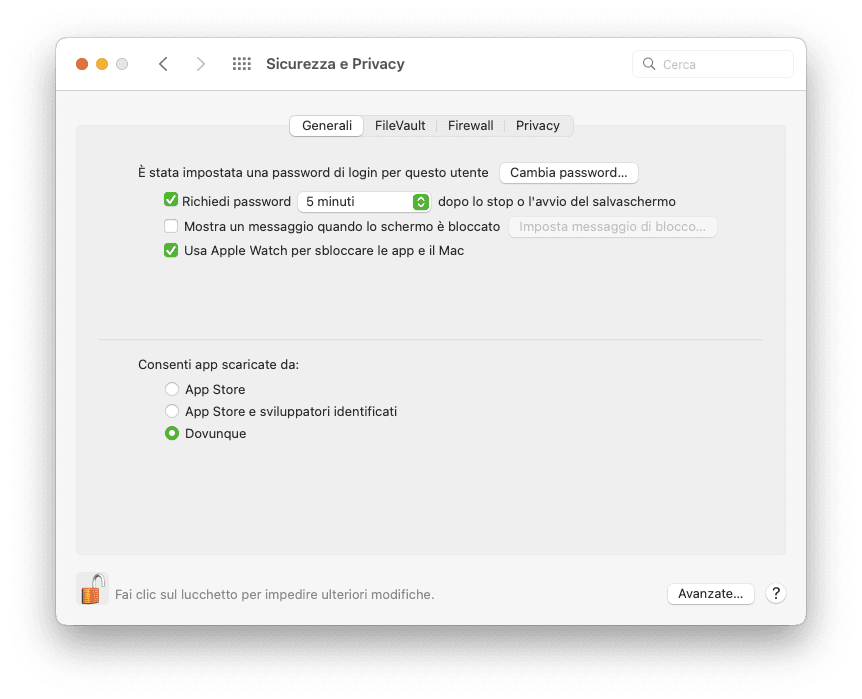Select the App Store radio option
This screenshot has height=699, width=862.
[x=172, y=389]
